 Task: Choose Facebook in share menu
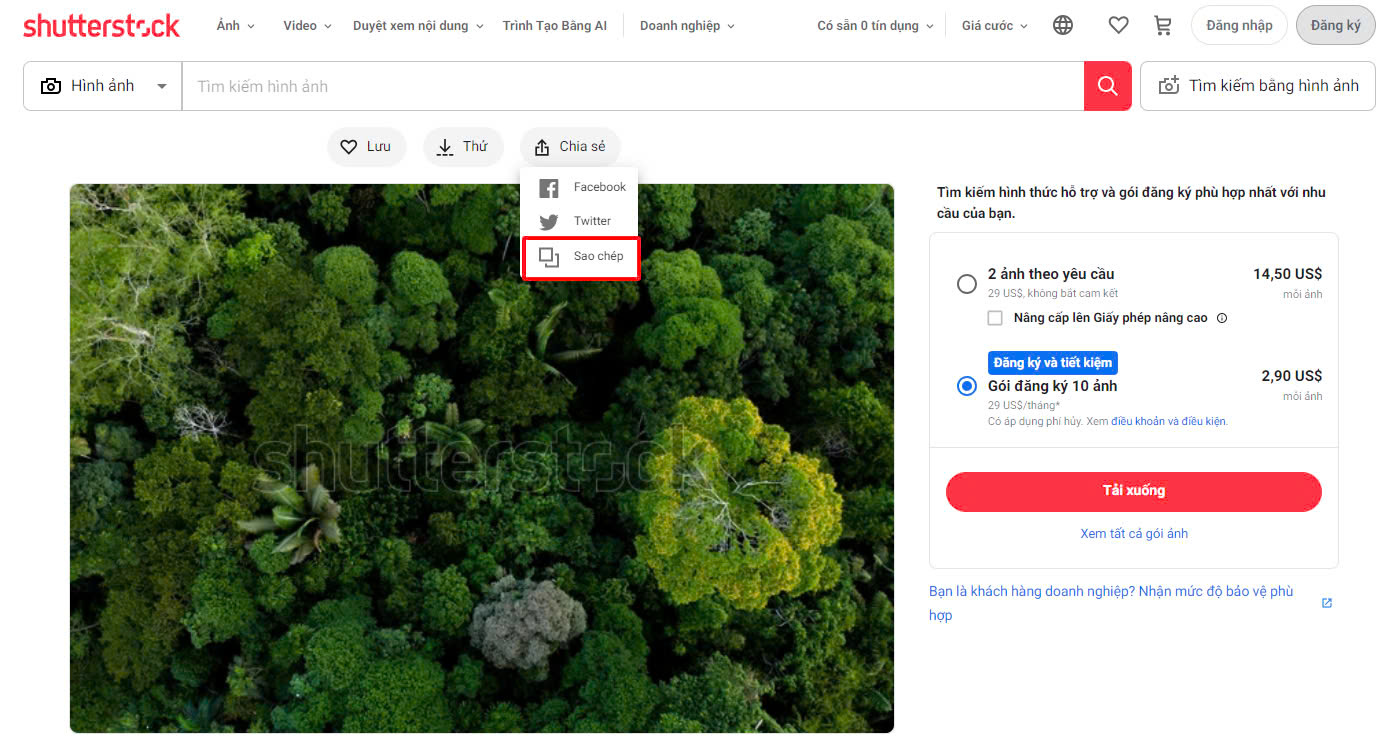coord(580,187)
